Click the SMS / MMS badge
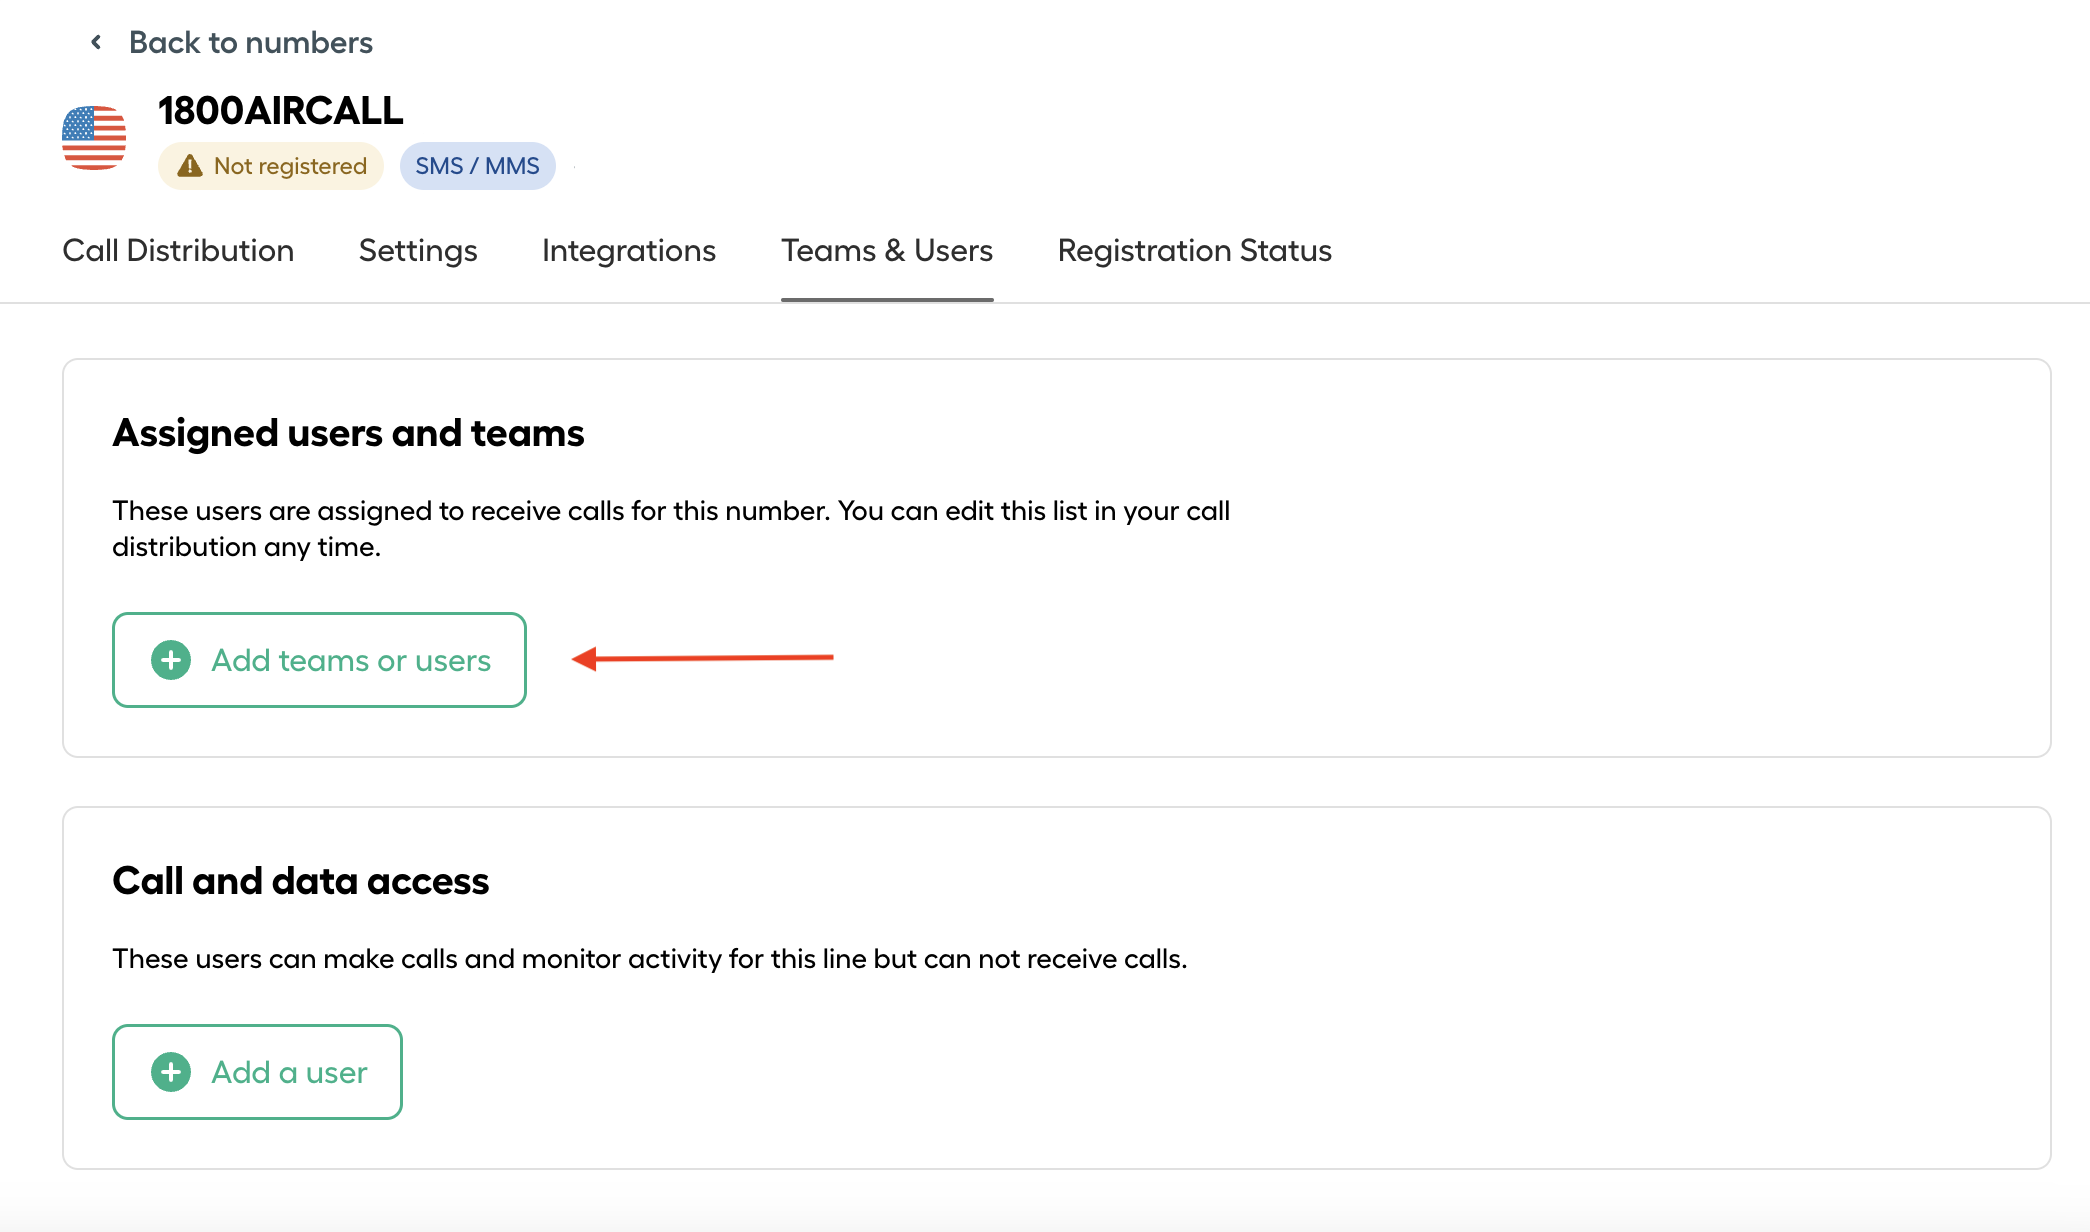 (478, 166)
